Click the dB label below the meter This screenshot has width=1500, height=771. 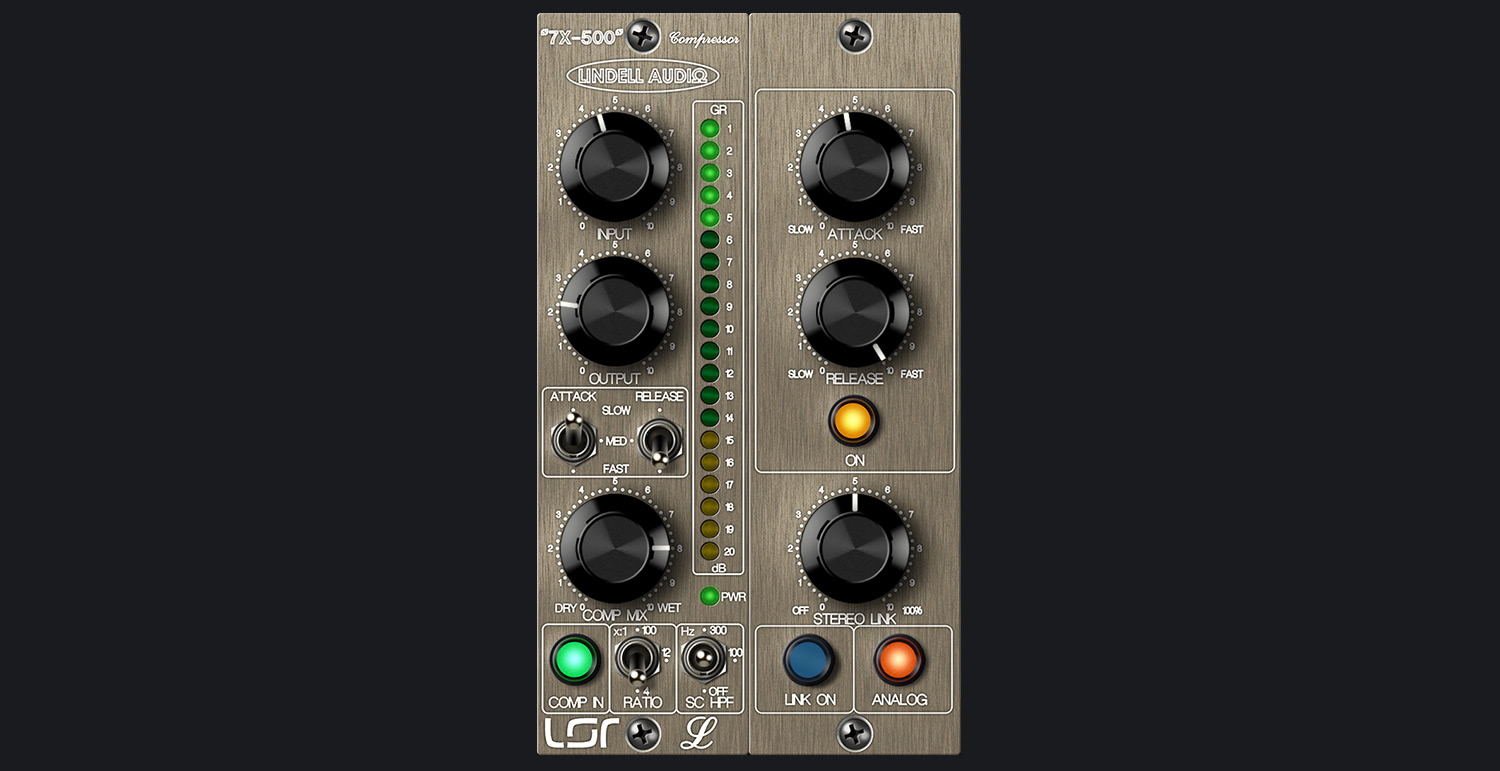(x=718, y=569)
